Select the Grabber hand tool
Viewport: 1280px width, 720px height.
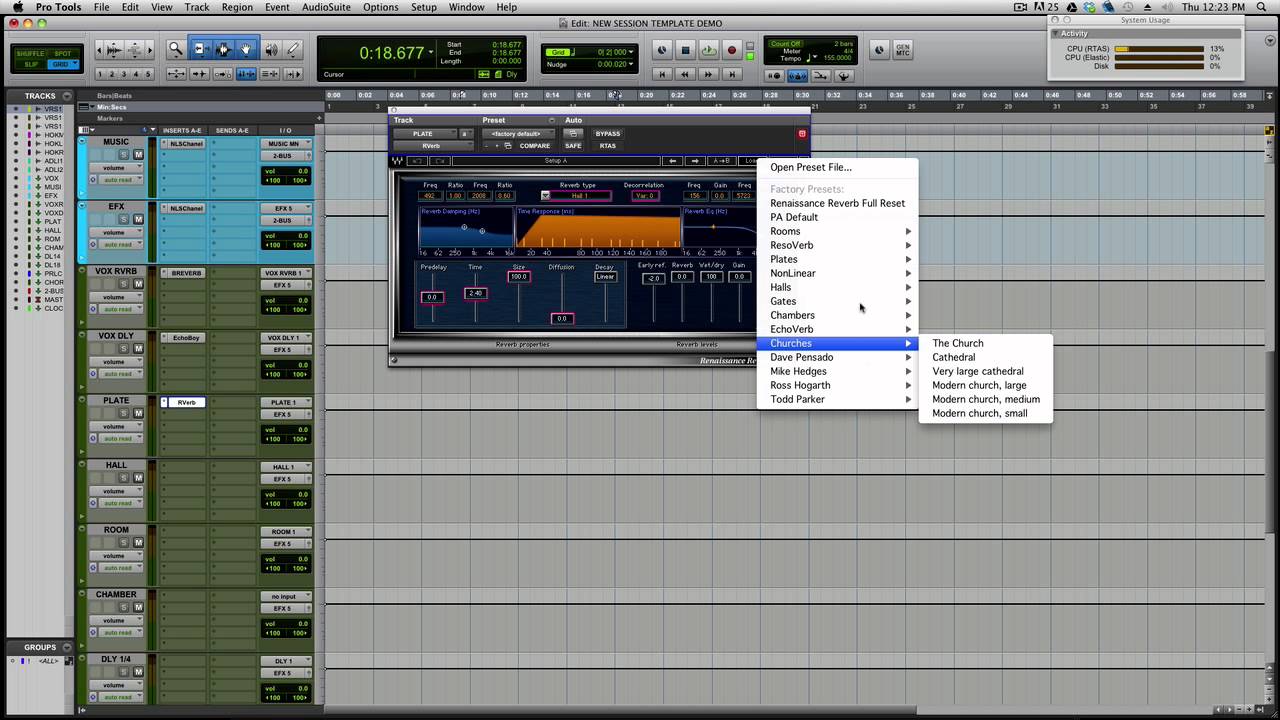coord(246,49)
